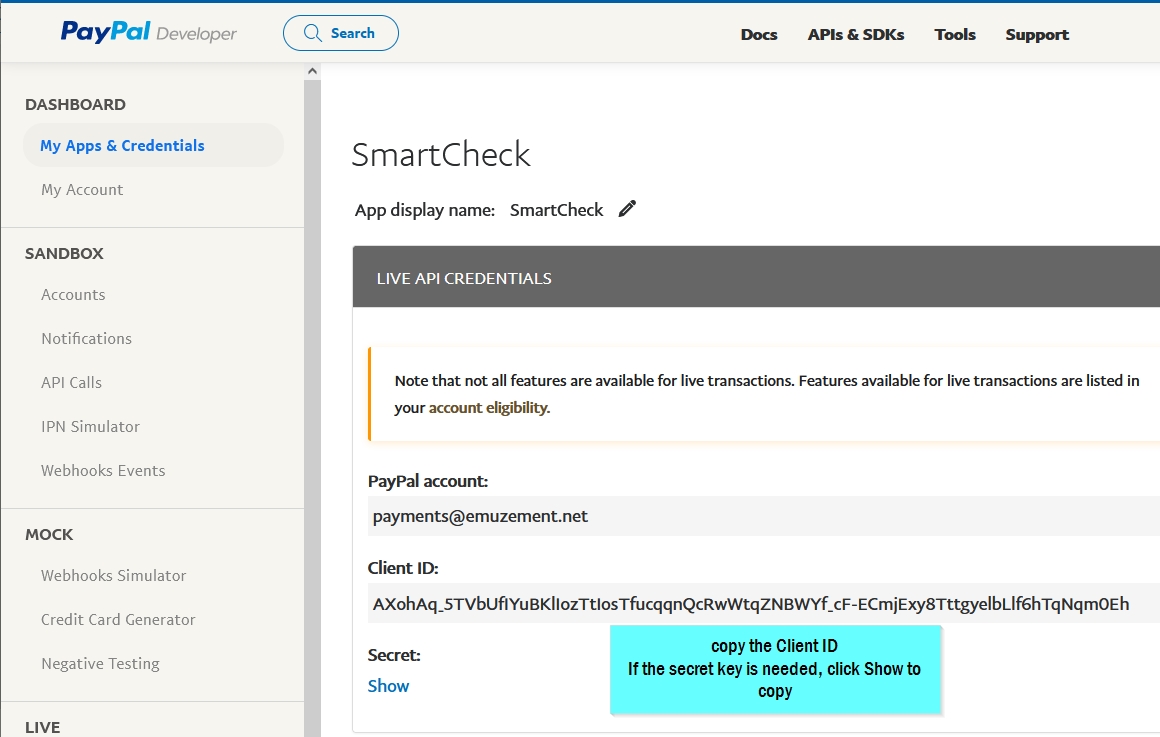
Task: Open the Search button
Action: point(340,33)
